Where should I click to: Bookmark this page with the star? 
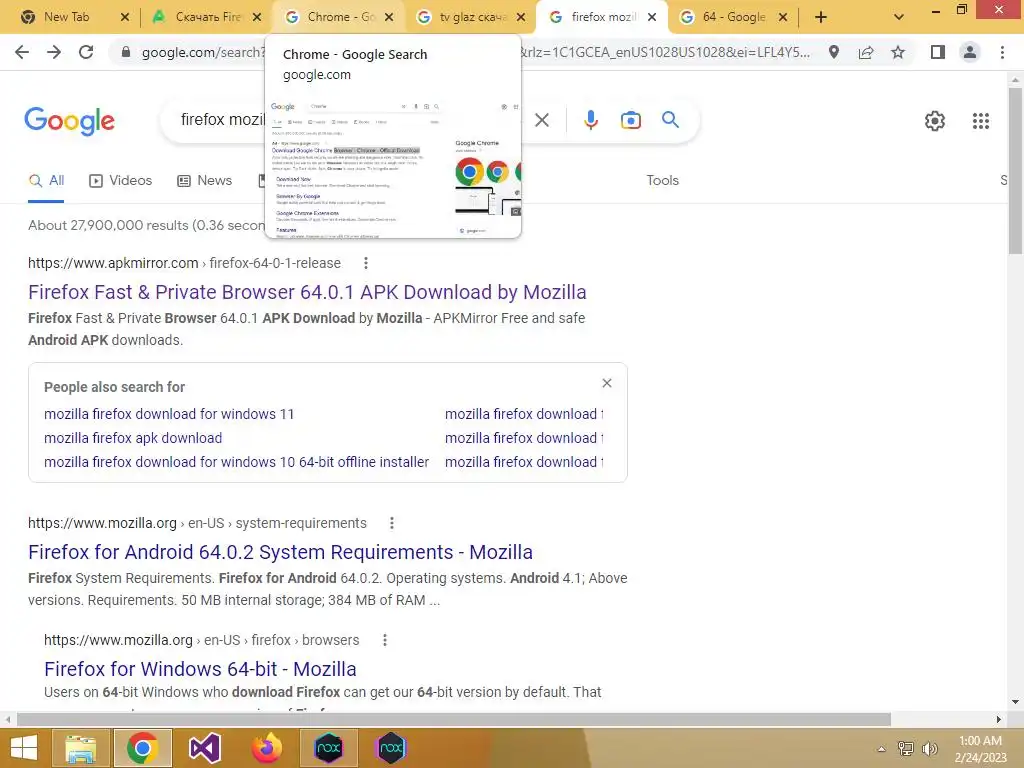tap(898, 52)
